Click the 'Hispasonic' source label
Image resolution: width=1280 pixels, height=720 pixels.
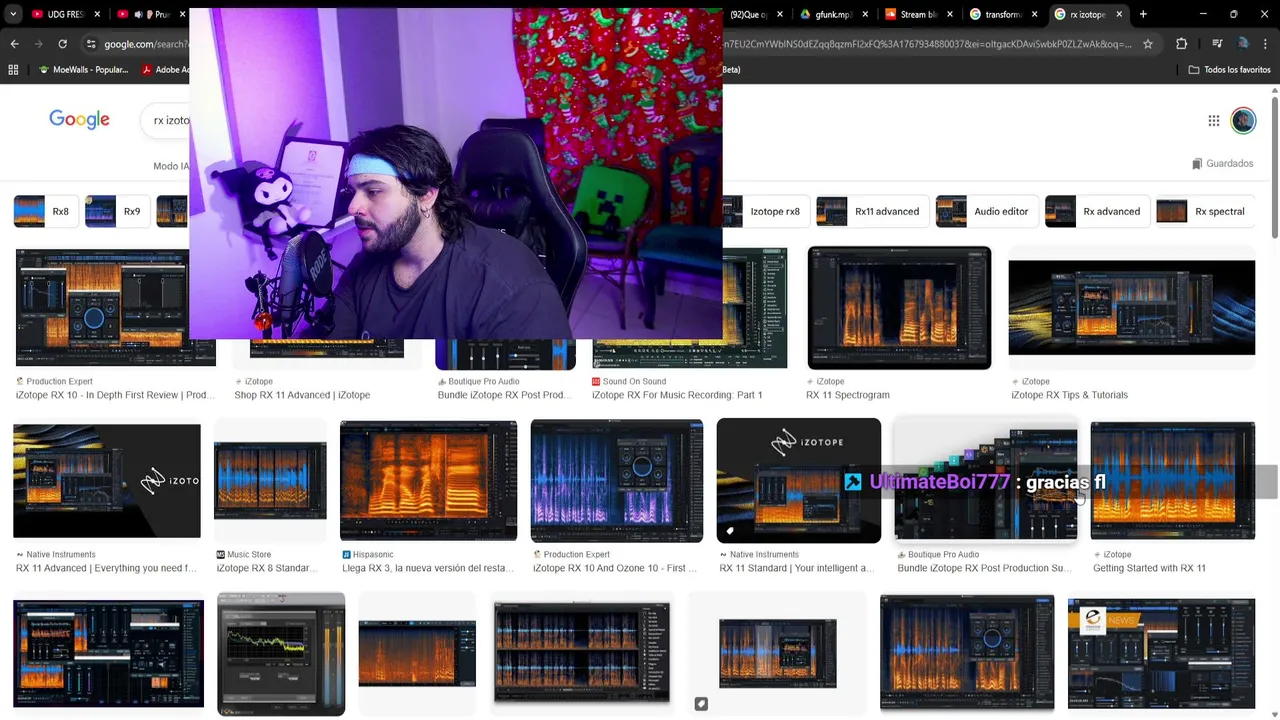(x=373, y=554)
